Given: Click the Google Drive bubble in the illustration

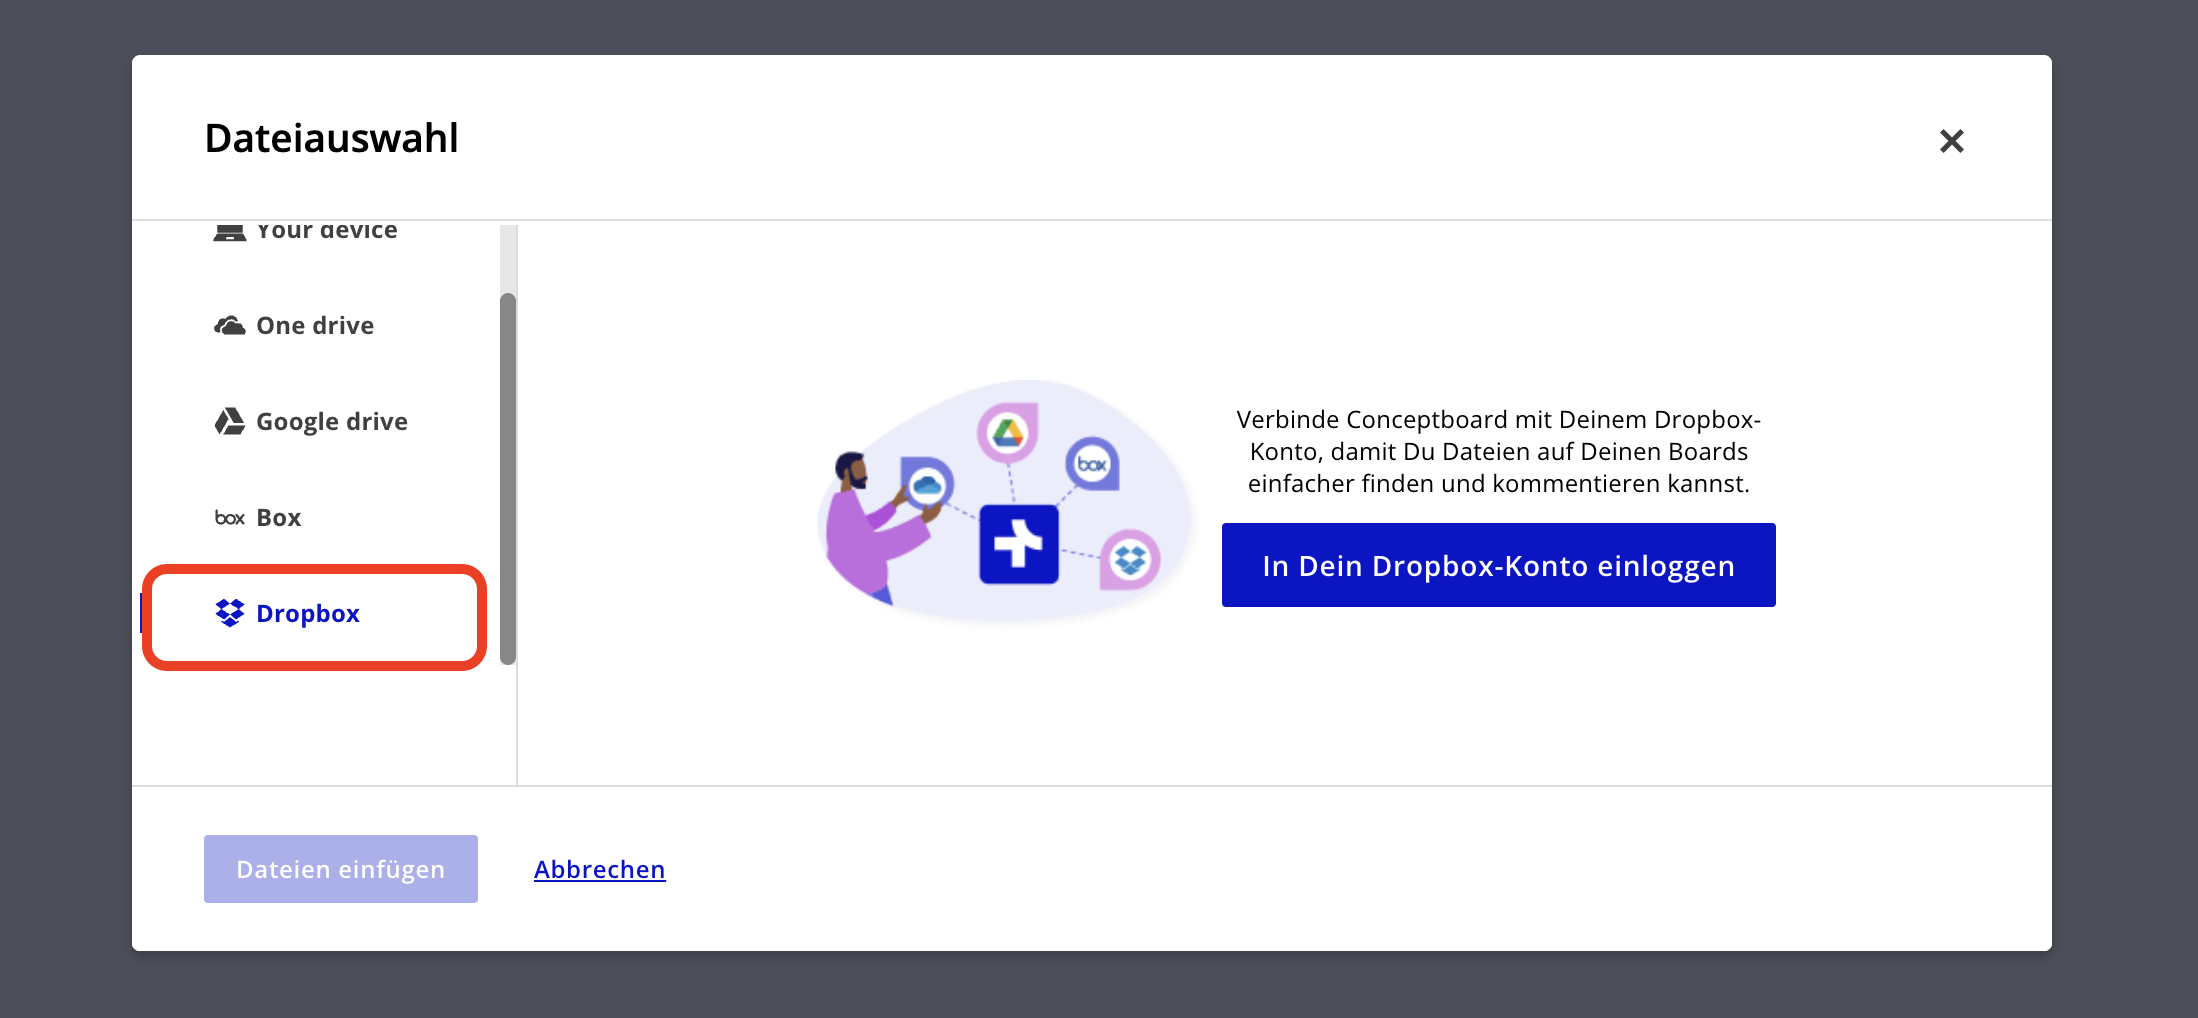Looking at the screenshot, I should [1008, 433].
